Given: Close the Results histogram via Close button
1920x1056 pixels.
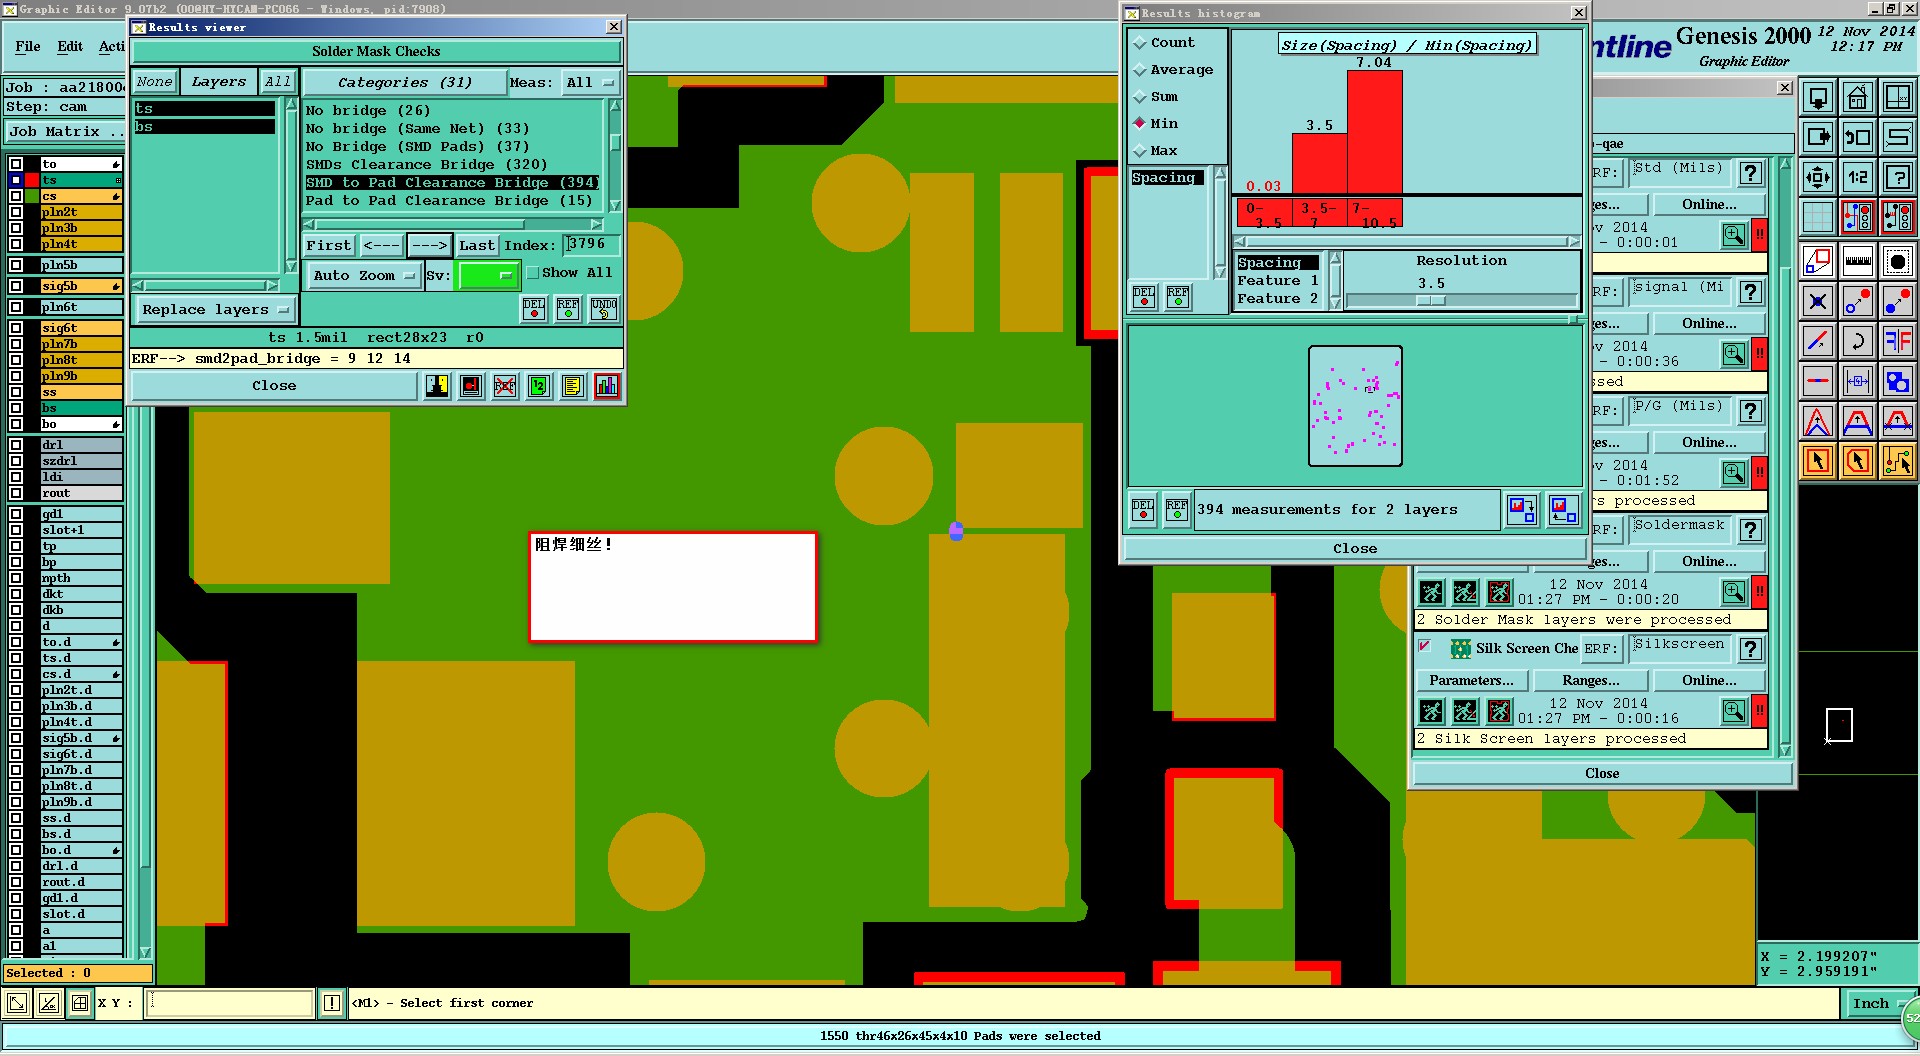Looking at the screenshot, I should [1355, 548].
